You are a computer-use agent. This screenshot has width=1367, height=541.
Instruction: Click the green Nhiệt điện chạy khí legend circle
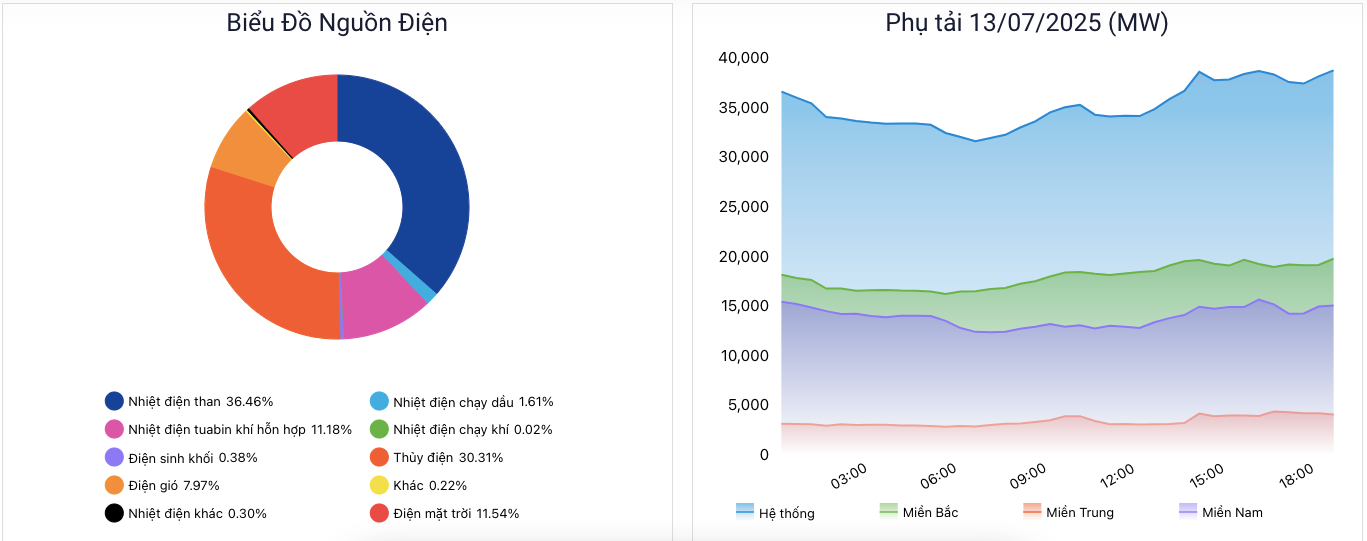pyautogui.click(x=379, y=430)
